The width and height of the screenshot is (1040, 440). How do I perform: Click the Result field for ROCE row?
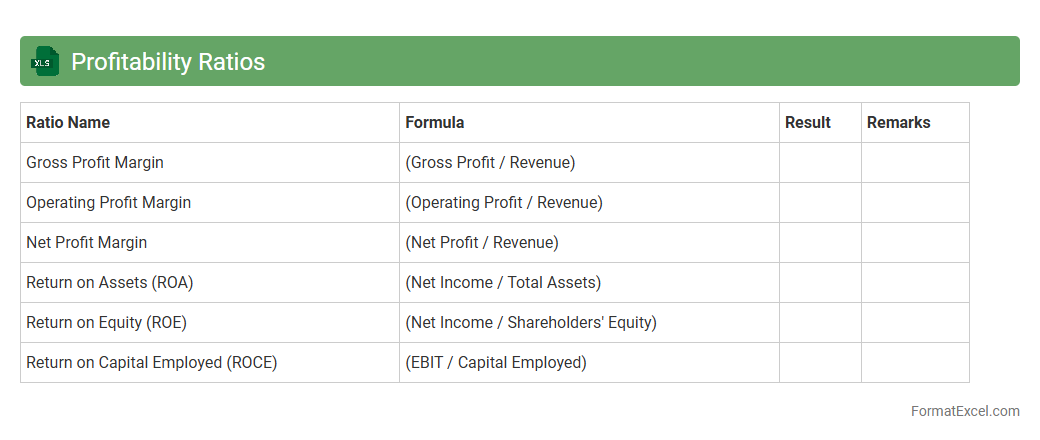820,363
